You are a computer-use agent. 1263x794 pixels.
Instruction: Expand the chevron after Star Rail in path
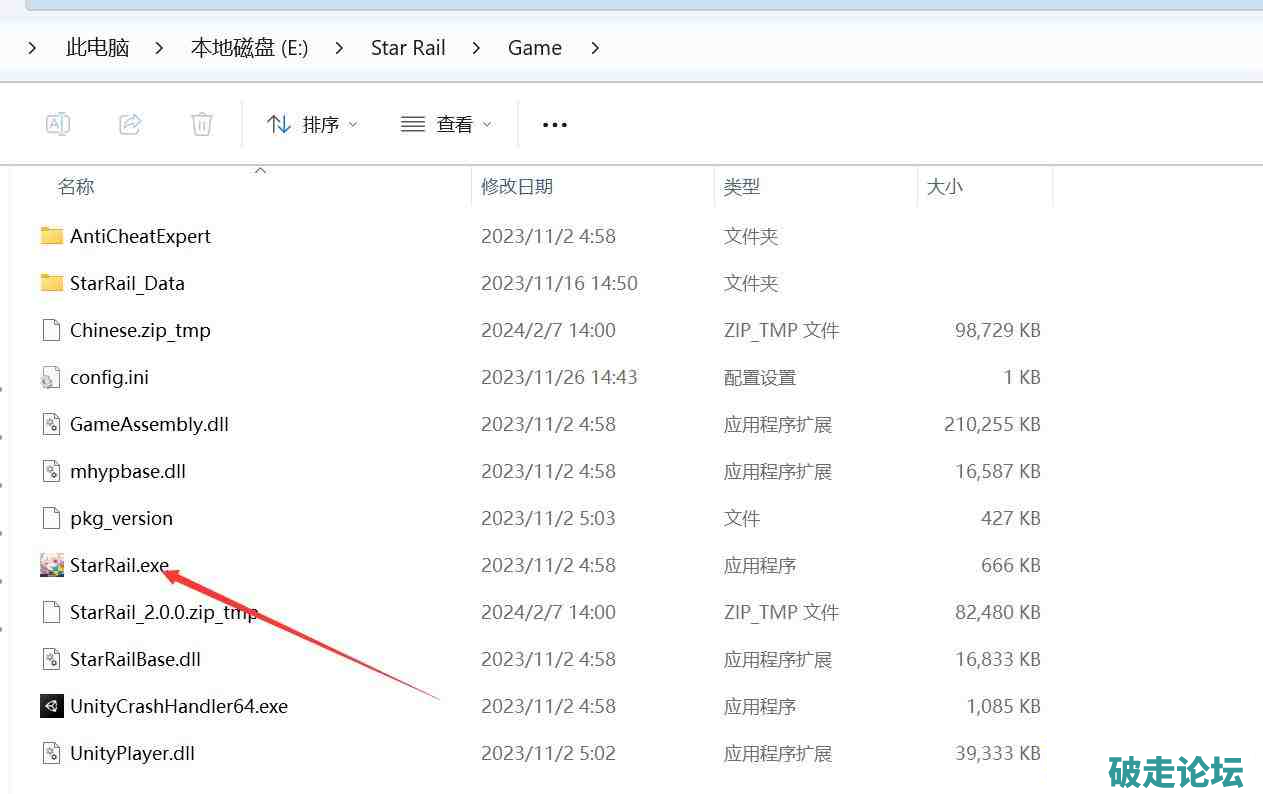coord(477,48)
